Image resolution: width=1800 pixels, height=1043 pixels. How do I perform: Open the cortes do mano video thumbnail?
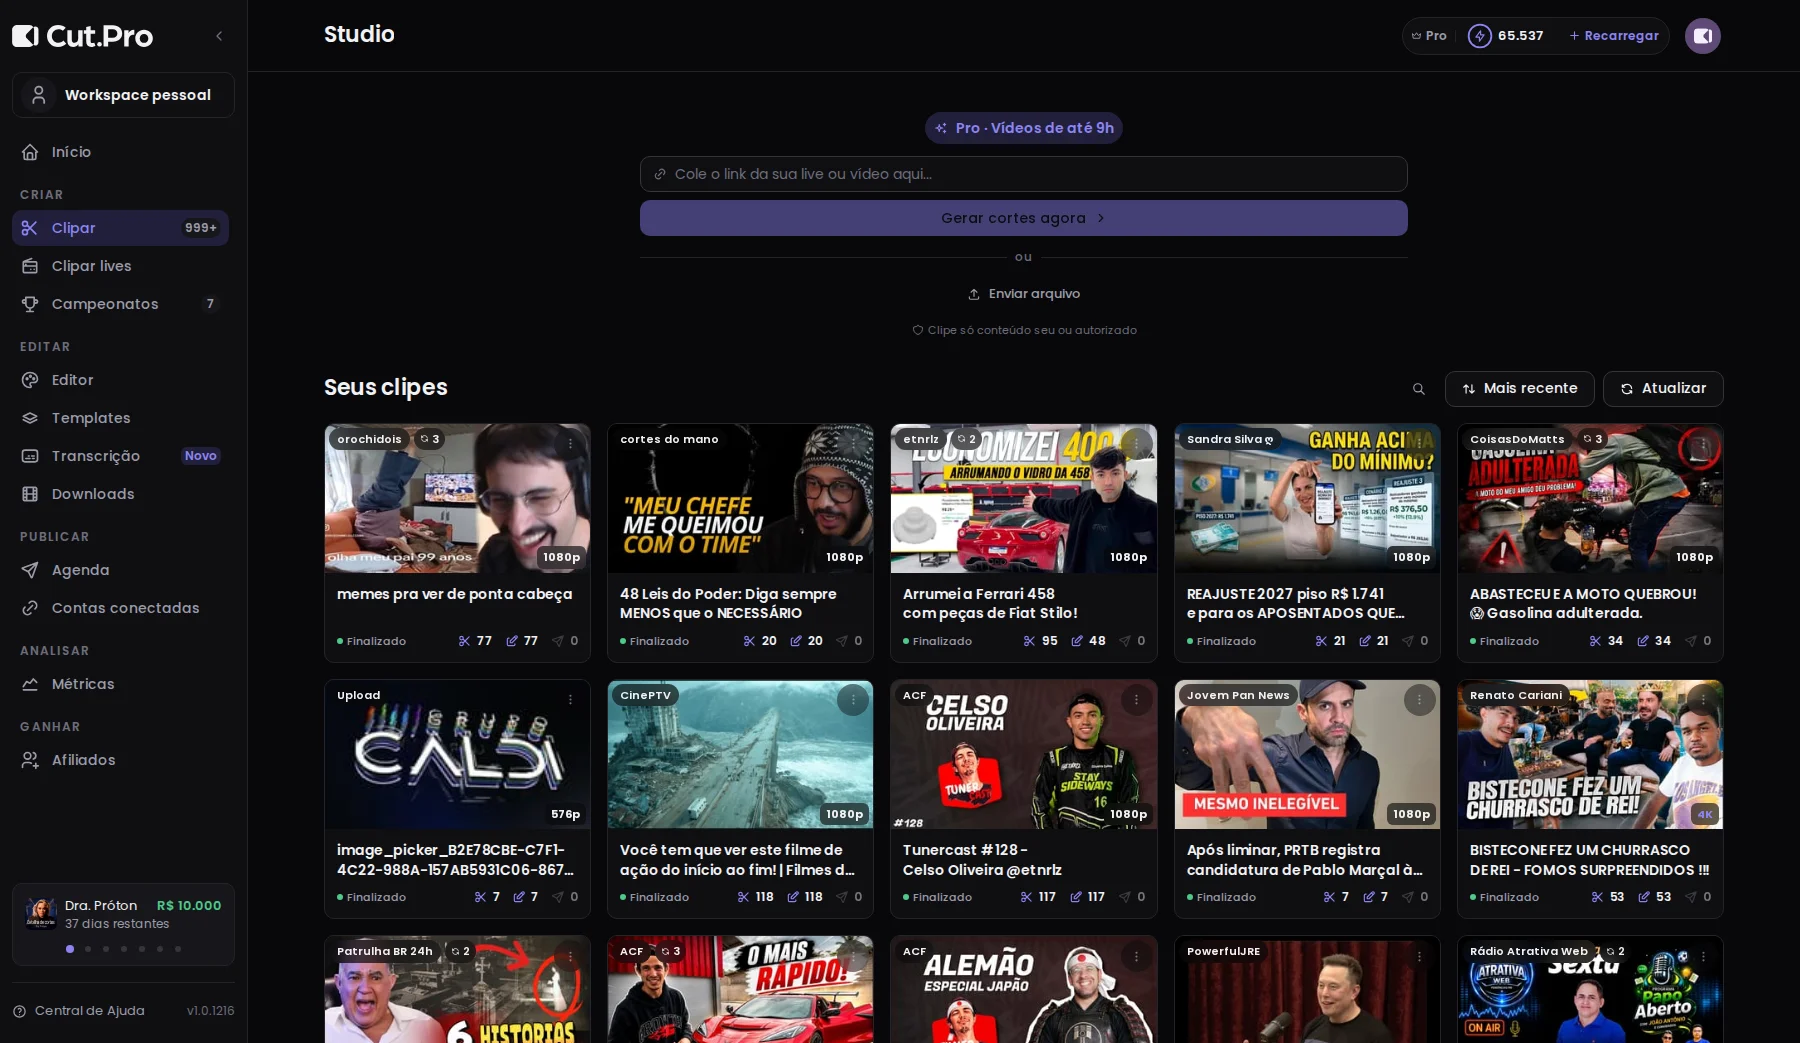(x=740, y=498)
